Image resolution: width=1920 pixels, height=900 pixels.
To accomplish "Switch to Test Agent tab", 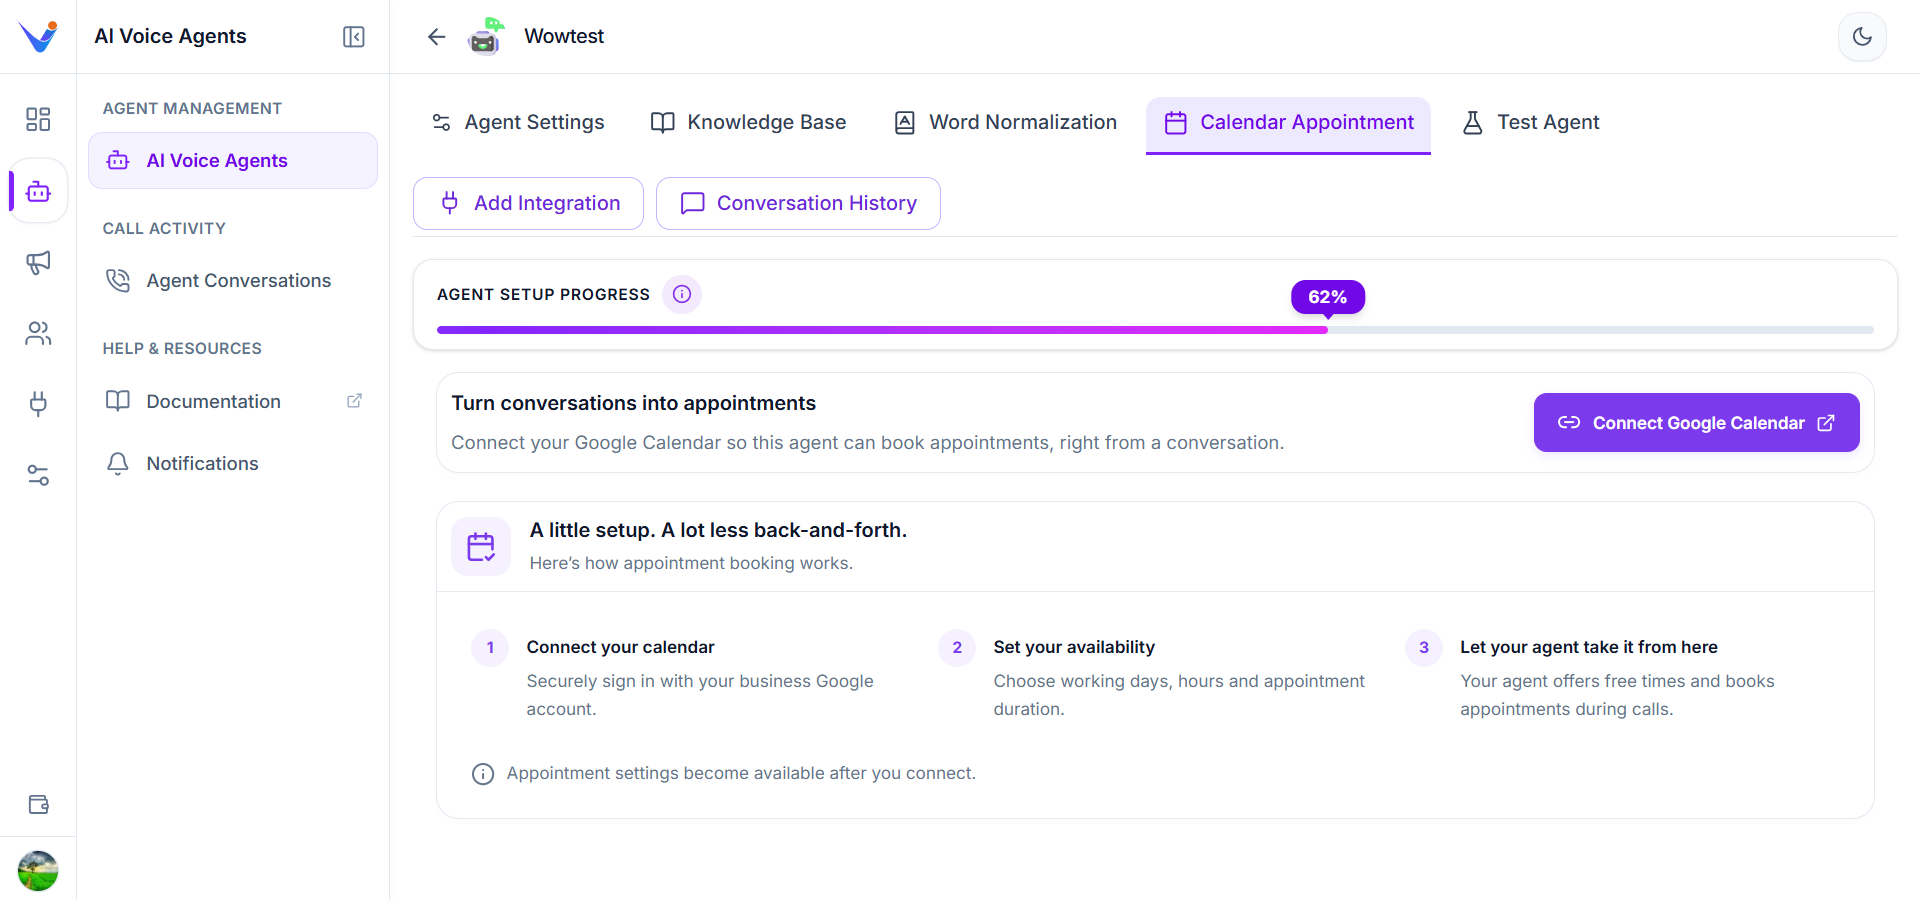I will coord(1531,123).
